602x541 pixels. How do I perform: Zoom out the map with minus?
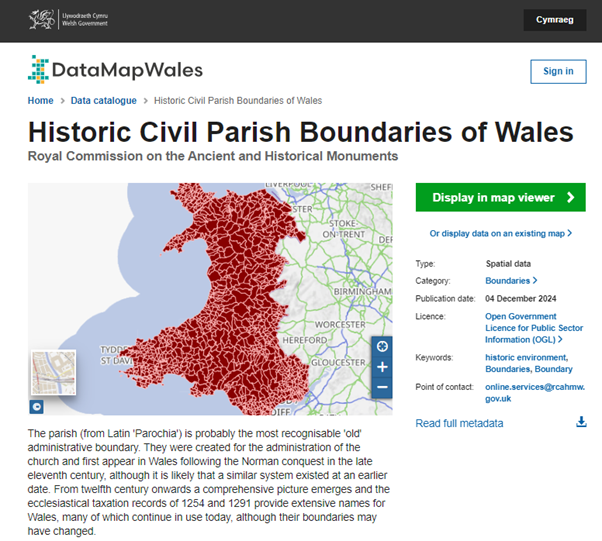pyautogui.click(x=382, y=387)
